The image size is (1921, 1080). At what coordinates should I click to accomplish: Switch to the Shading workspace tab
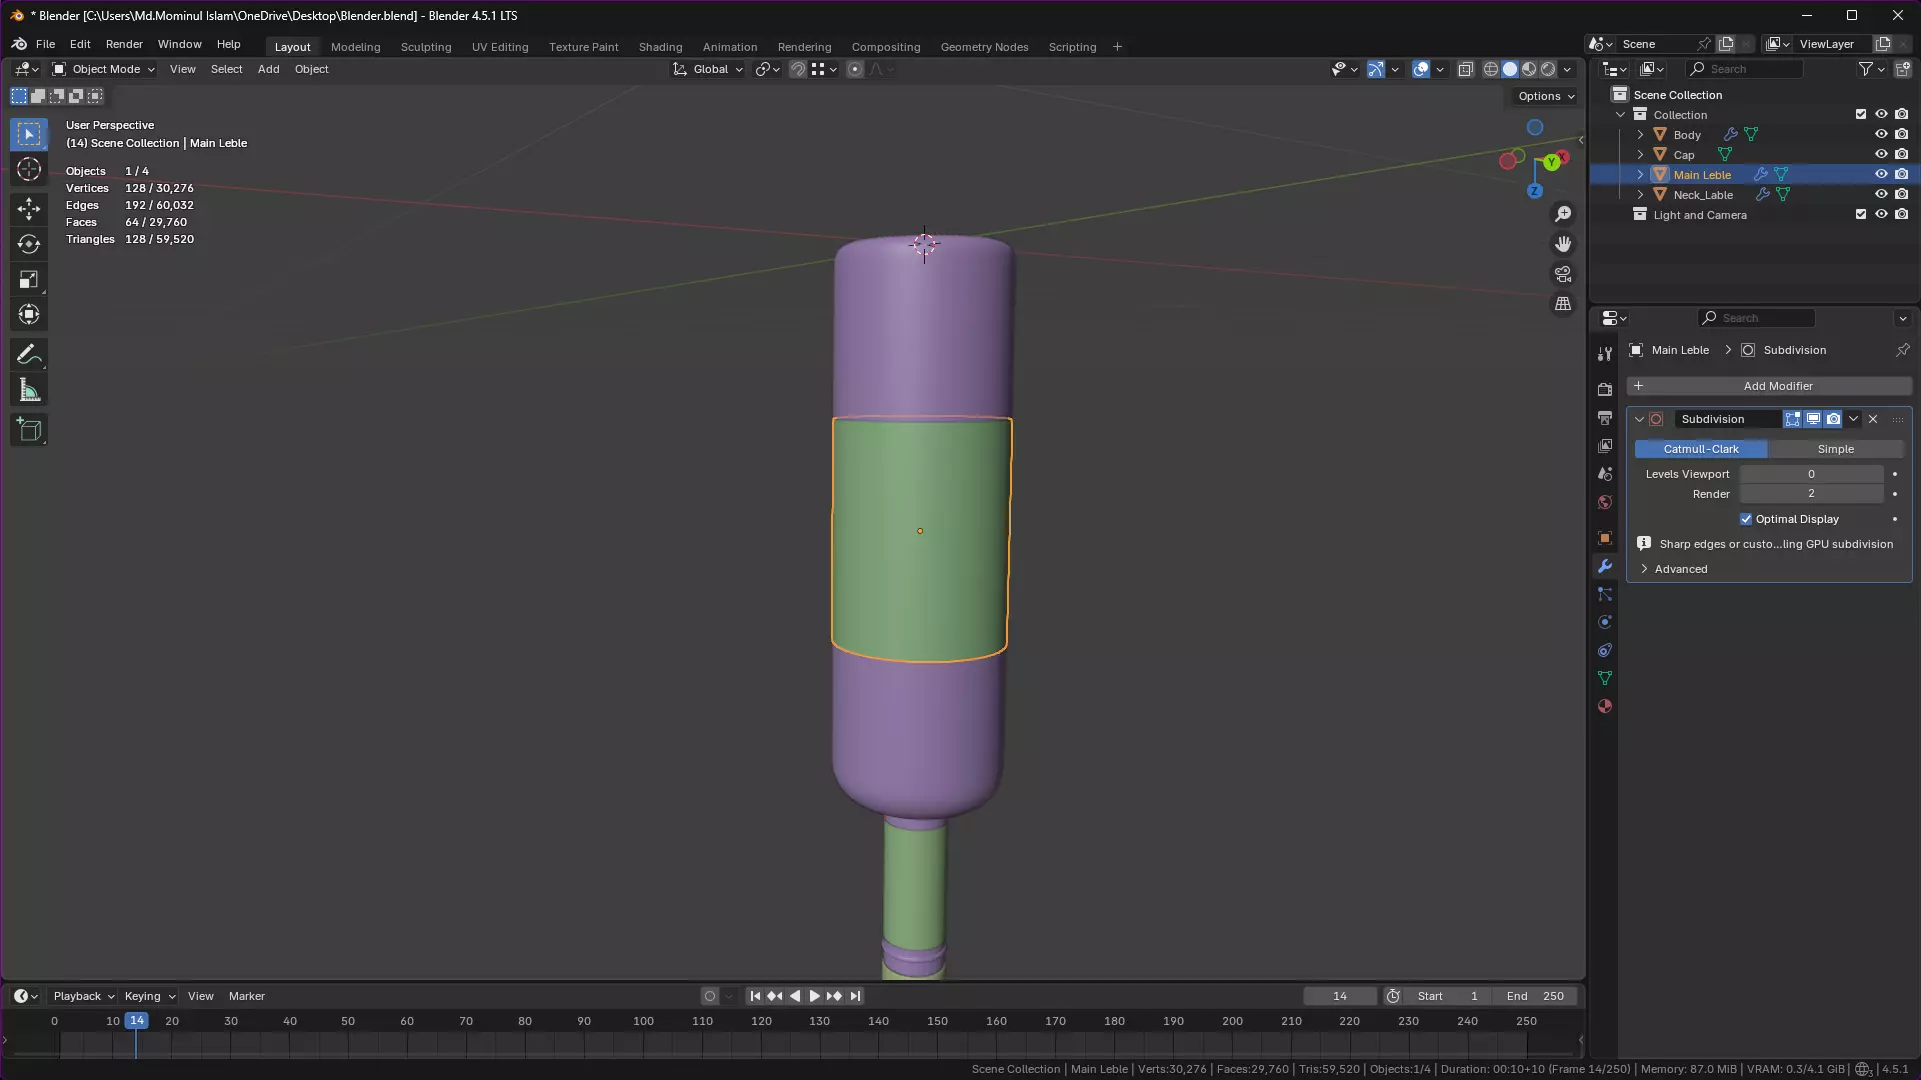[660, 47]
